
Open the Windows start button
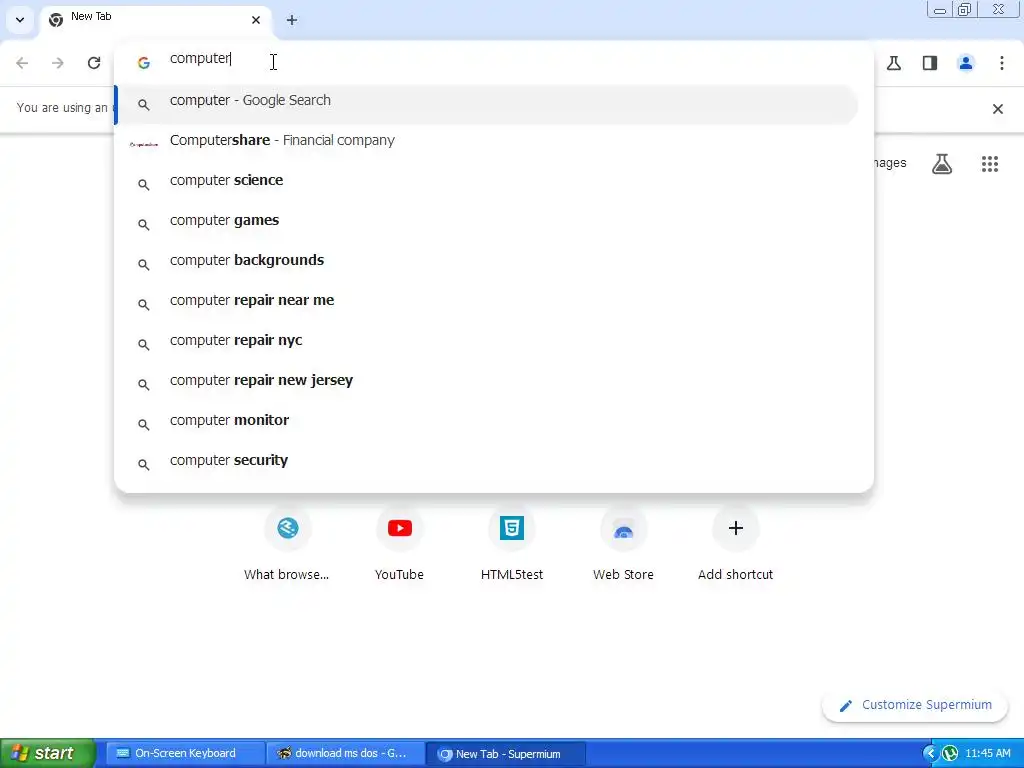click(47, 754)
